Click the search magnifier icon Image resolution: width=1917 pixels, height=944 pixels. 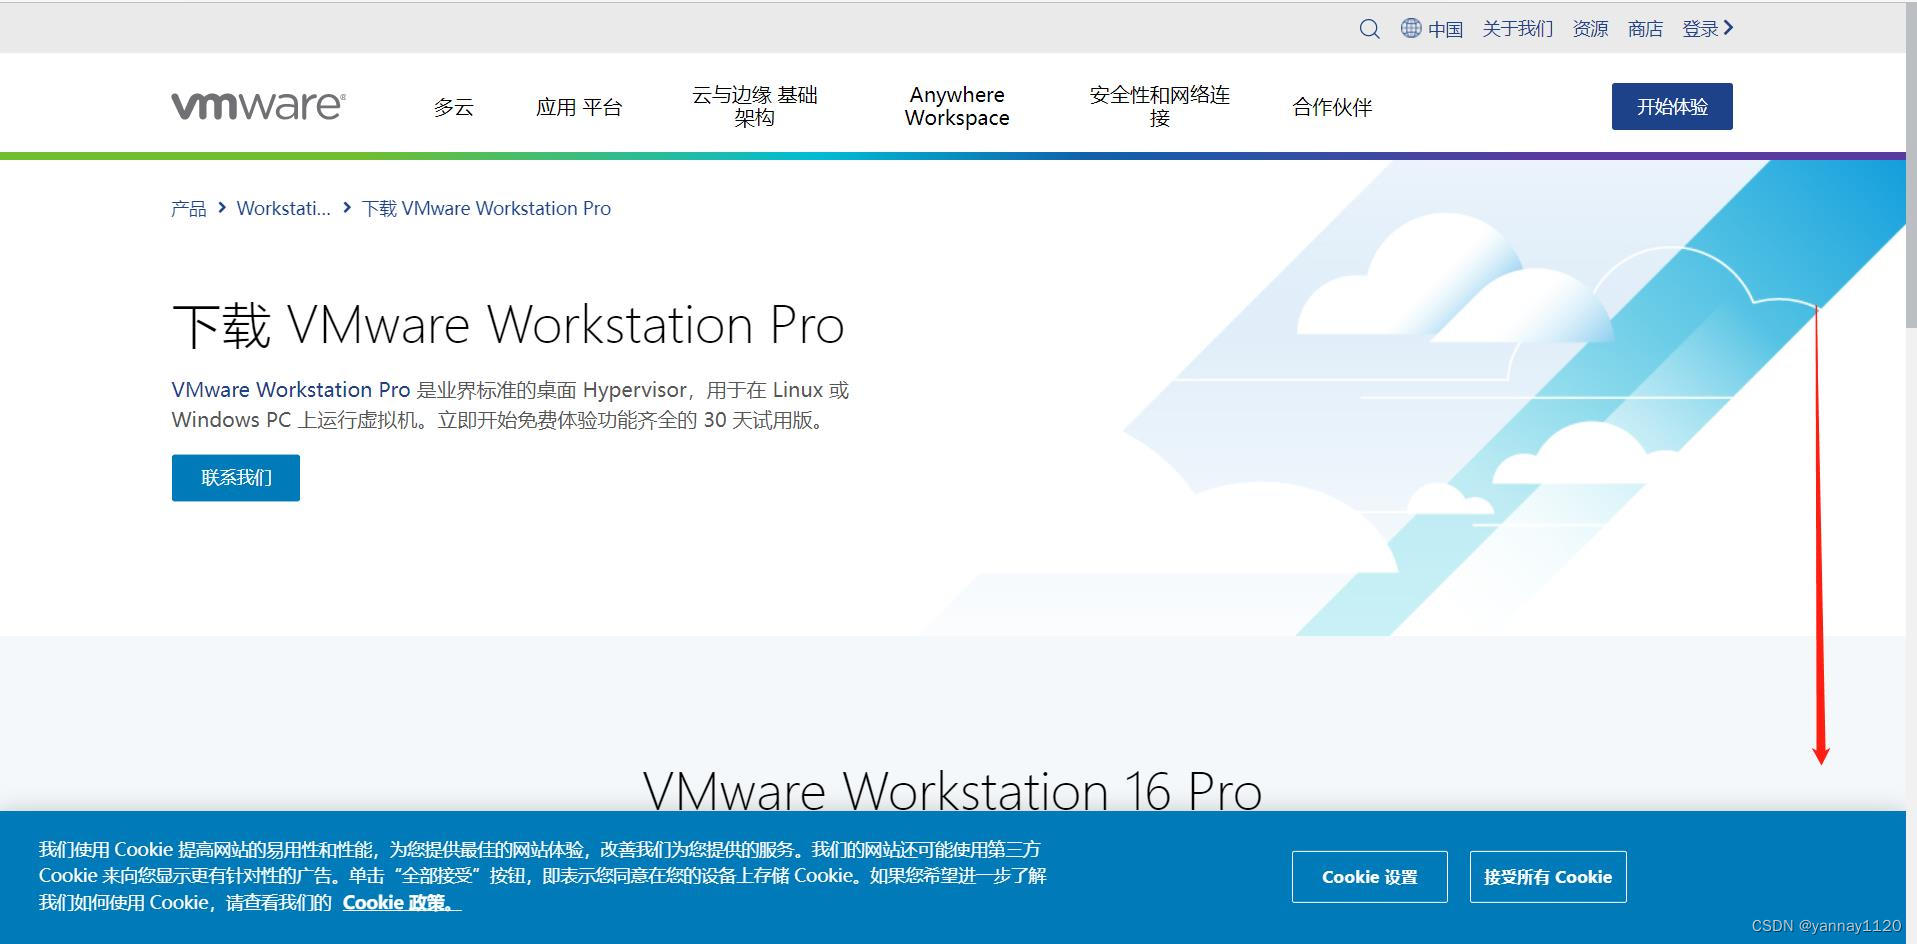1369,29
